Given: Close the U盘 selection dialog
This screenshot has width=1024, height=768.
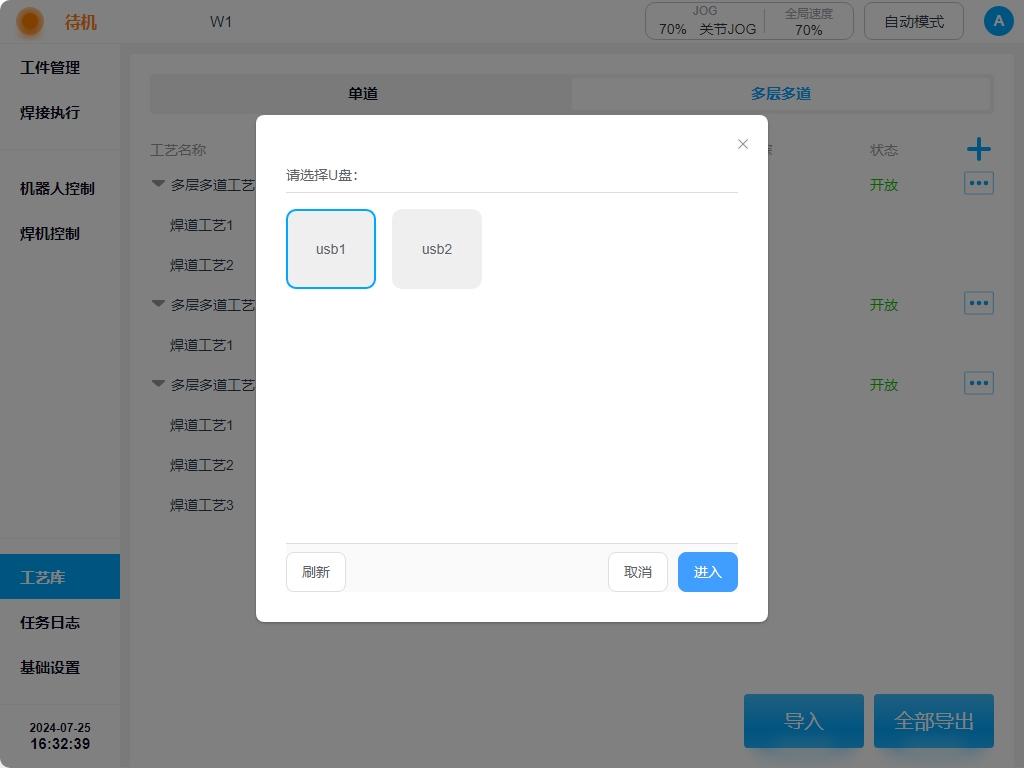Looking at the screenshot, I should [x=743, y=144].
